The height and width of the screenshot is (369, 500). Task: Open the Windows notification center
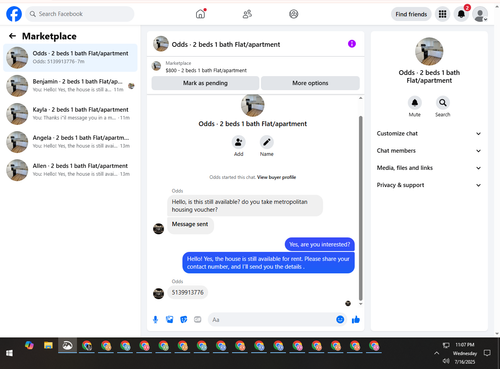click(487, 353)
